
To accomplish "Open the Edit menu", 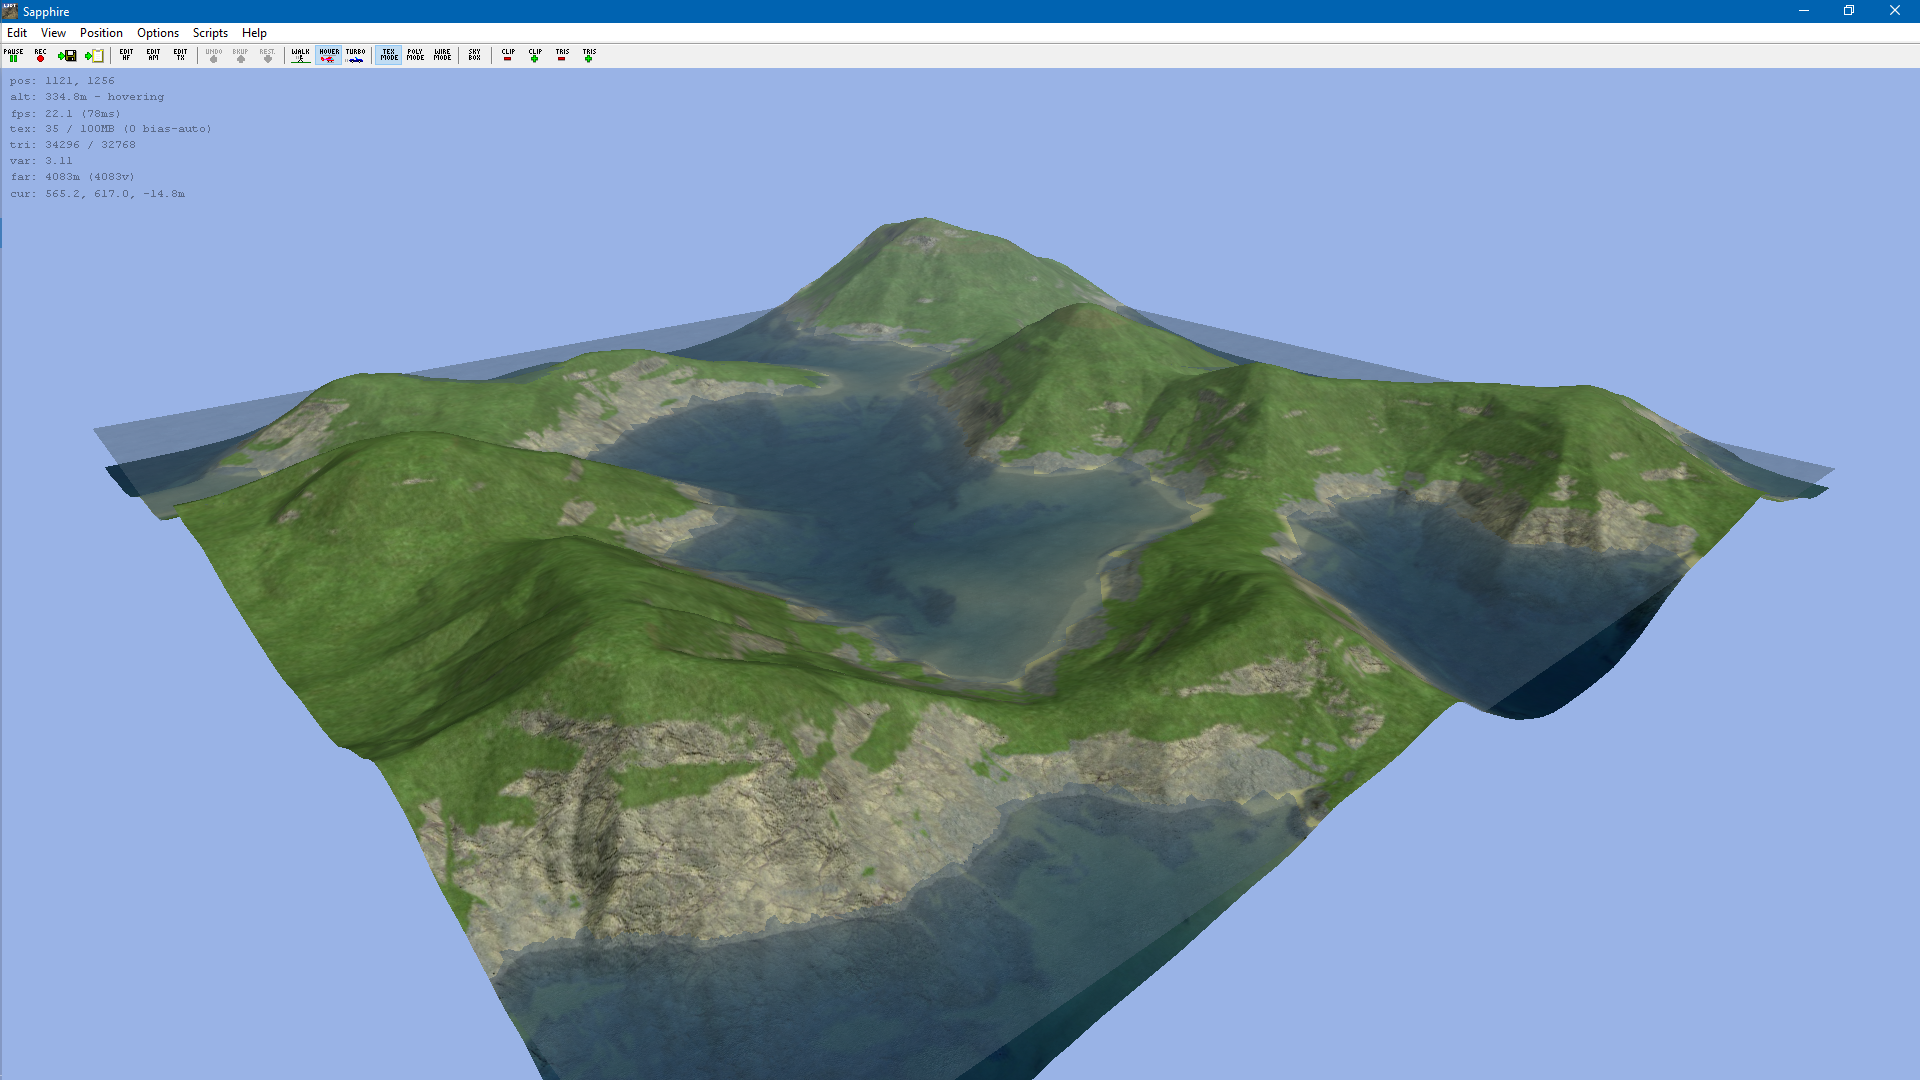I will (x=17, y=33).
